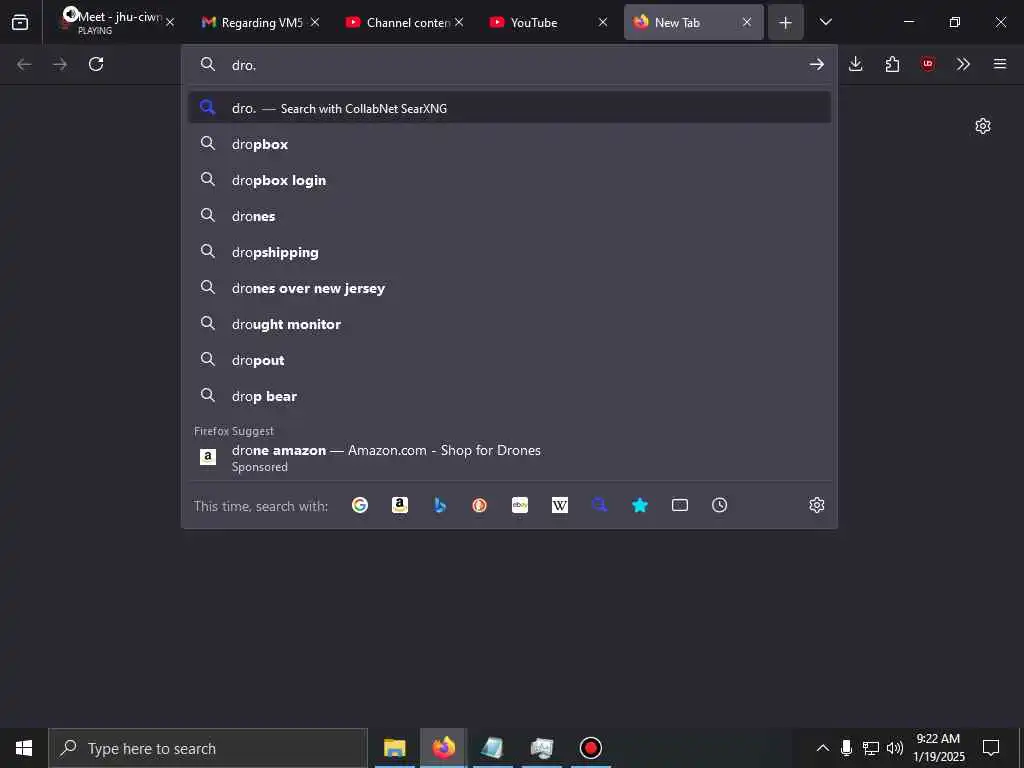
Task: Search in history clock icon
Action: (720, 505)
